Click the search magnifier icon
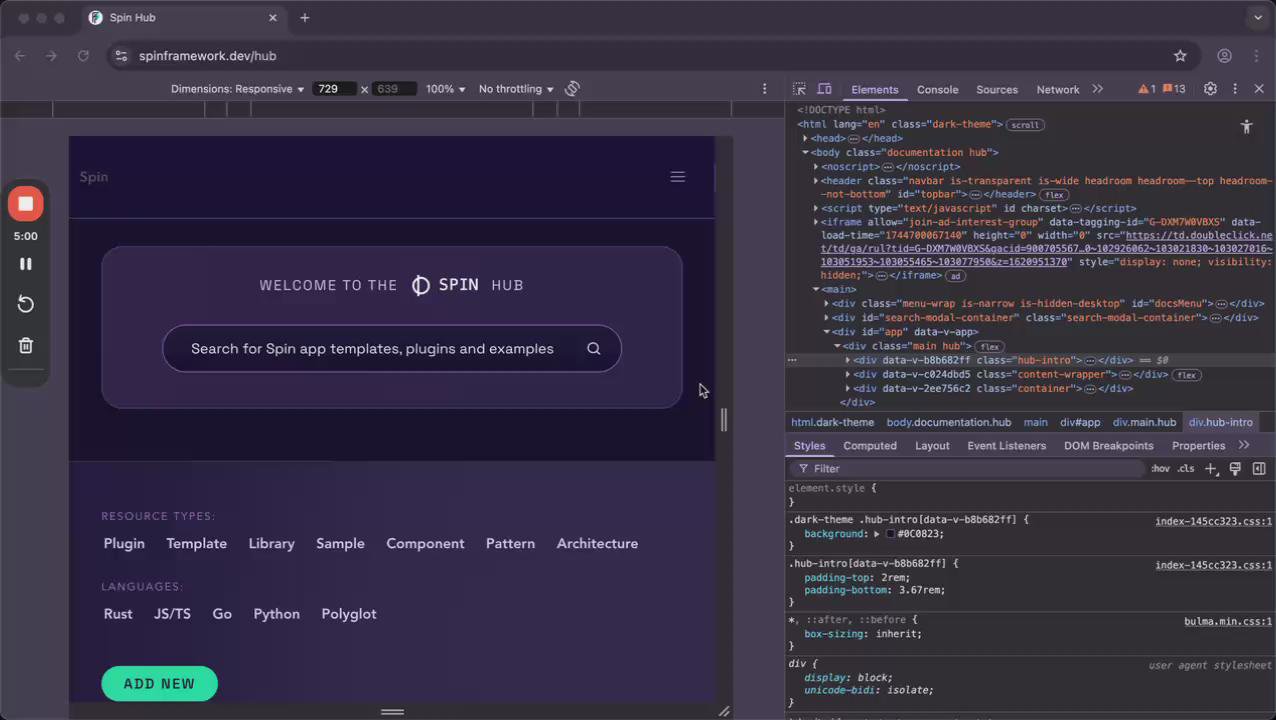The width and height of the screenshot is (1276, 720). pos(594,349)
